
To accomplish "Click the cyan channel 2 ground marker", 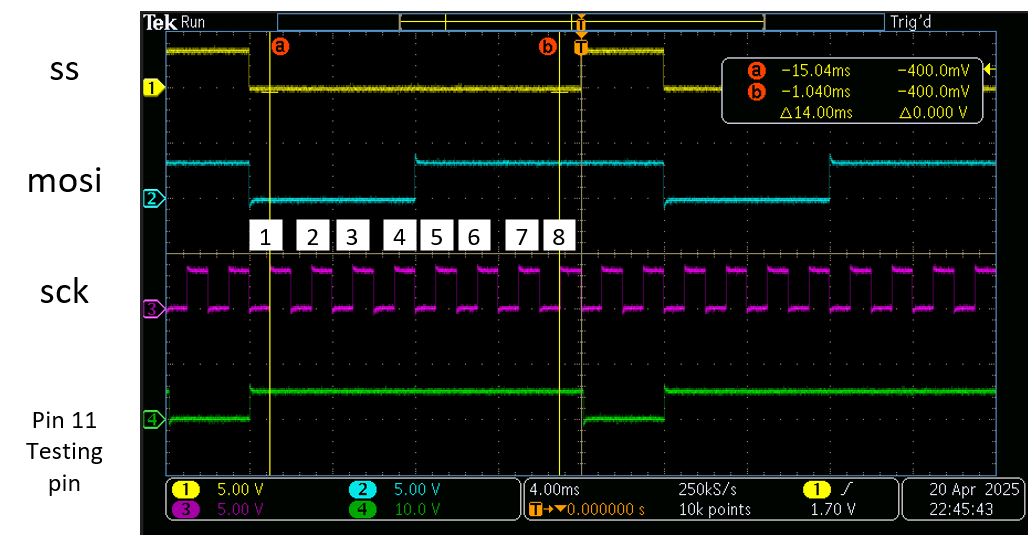I will click(x=152, y=199).
